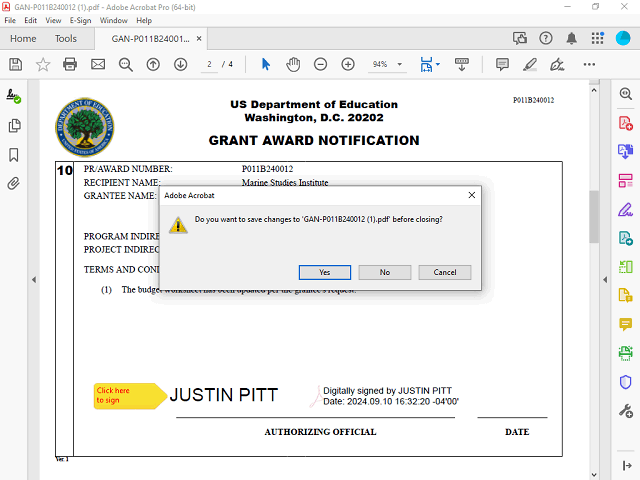The height and width of the screenshot is (480, 640).
Task: Click the vertical scrollbar thumb
Action: 594,216
